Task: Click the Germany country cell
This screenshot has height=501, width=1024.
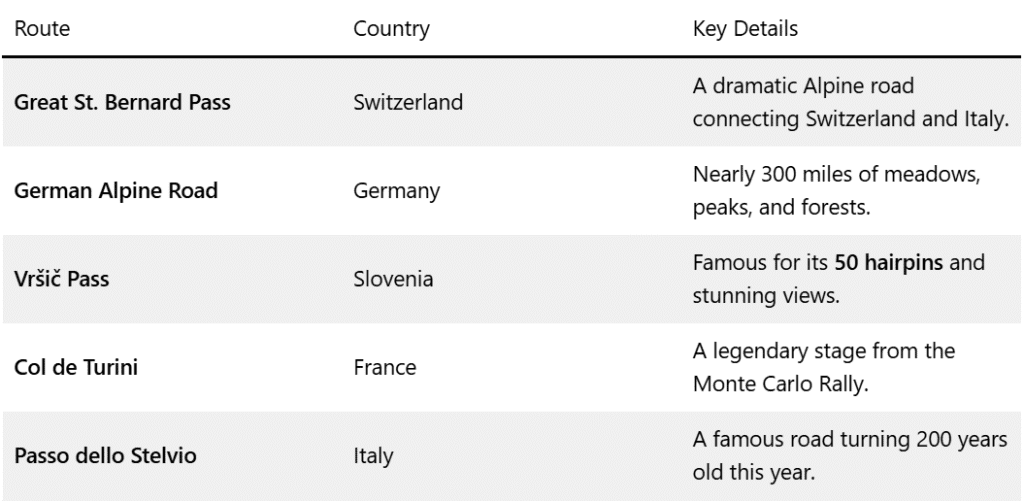Action: click(x=397, y=190)
